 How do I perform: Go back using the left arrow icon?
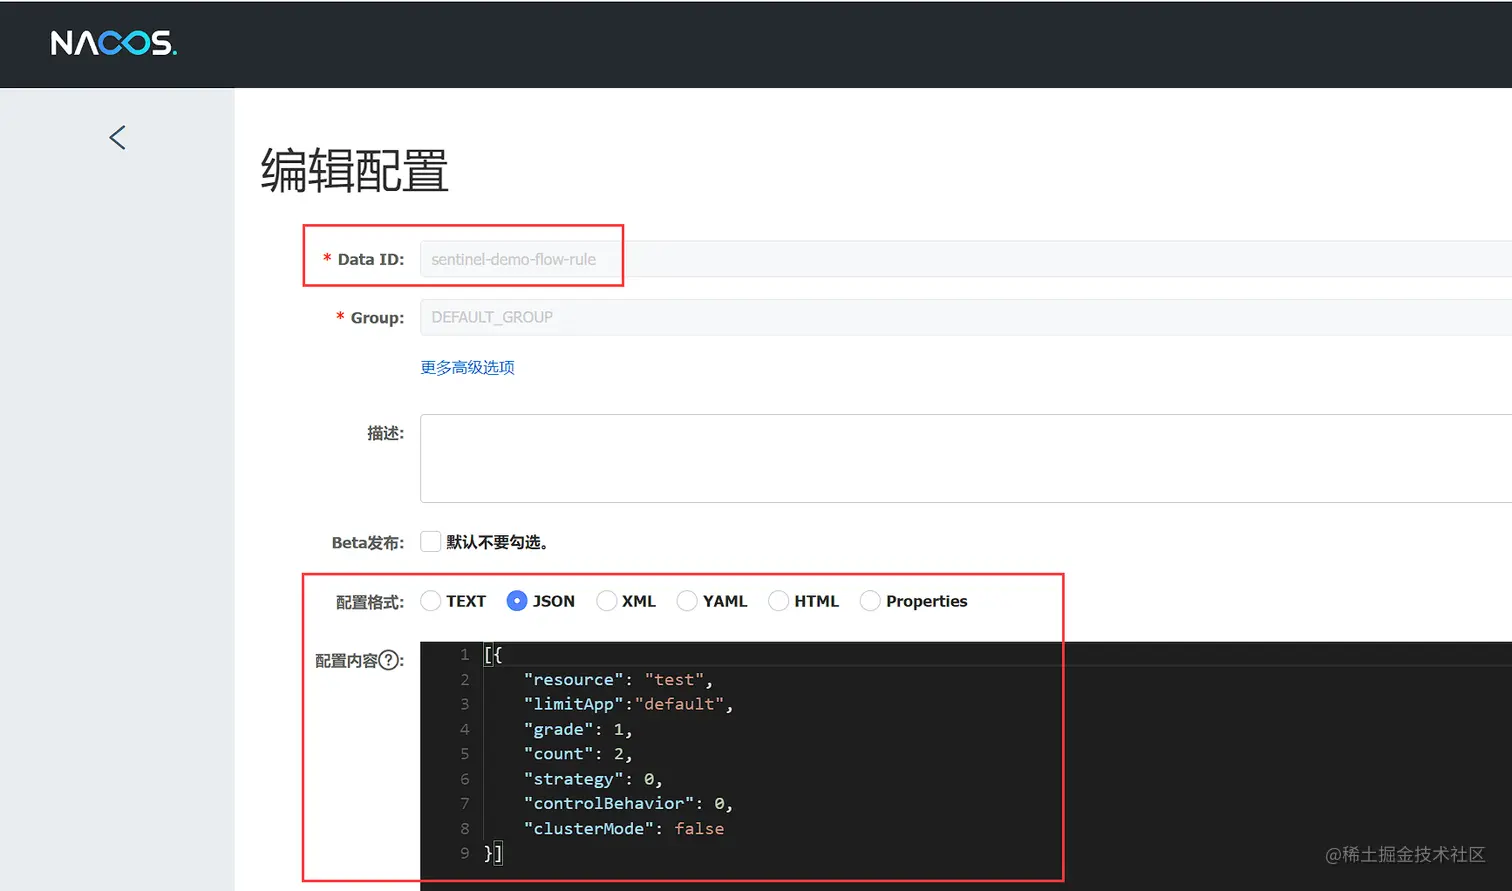(x=118, y=137)
